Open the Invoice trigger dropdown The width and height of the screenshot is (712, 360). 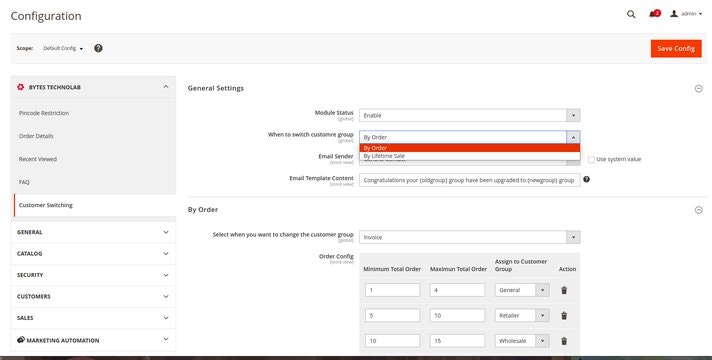point(470,237)
